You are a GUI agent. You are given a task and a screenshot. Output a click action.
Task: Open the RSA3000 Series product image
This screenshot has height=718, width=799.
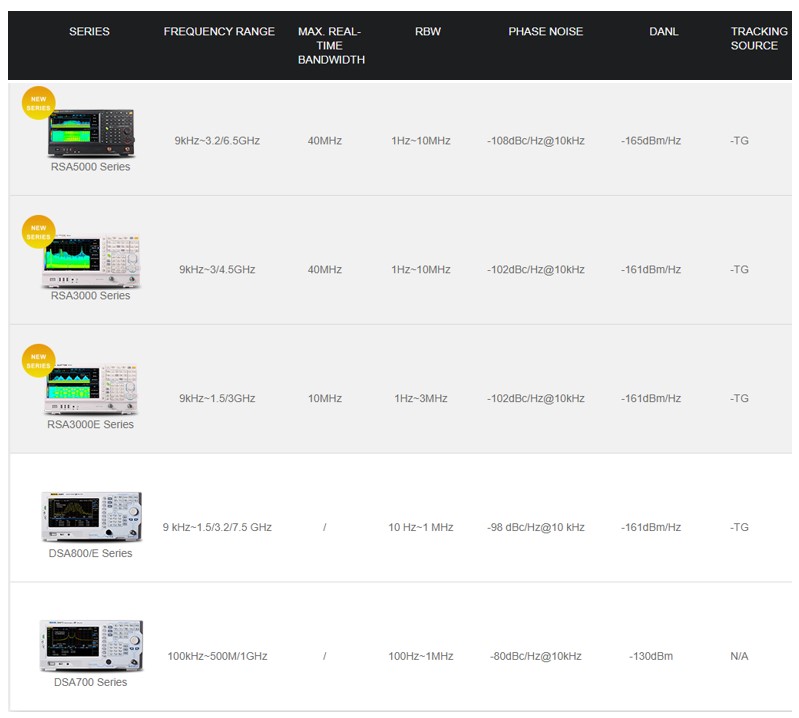(92, 261)
